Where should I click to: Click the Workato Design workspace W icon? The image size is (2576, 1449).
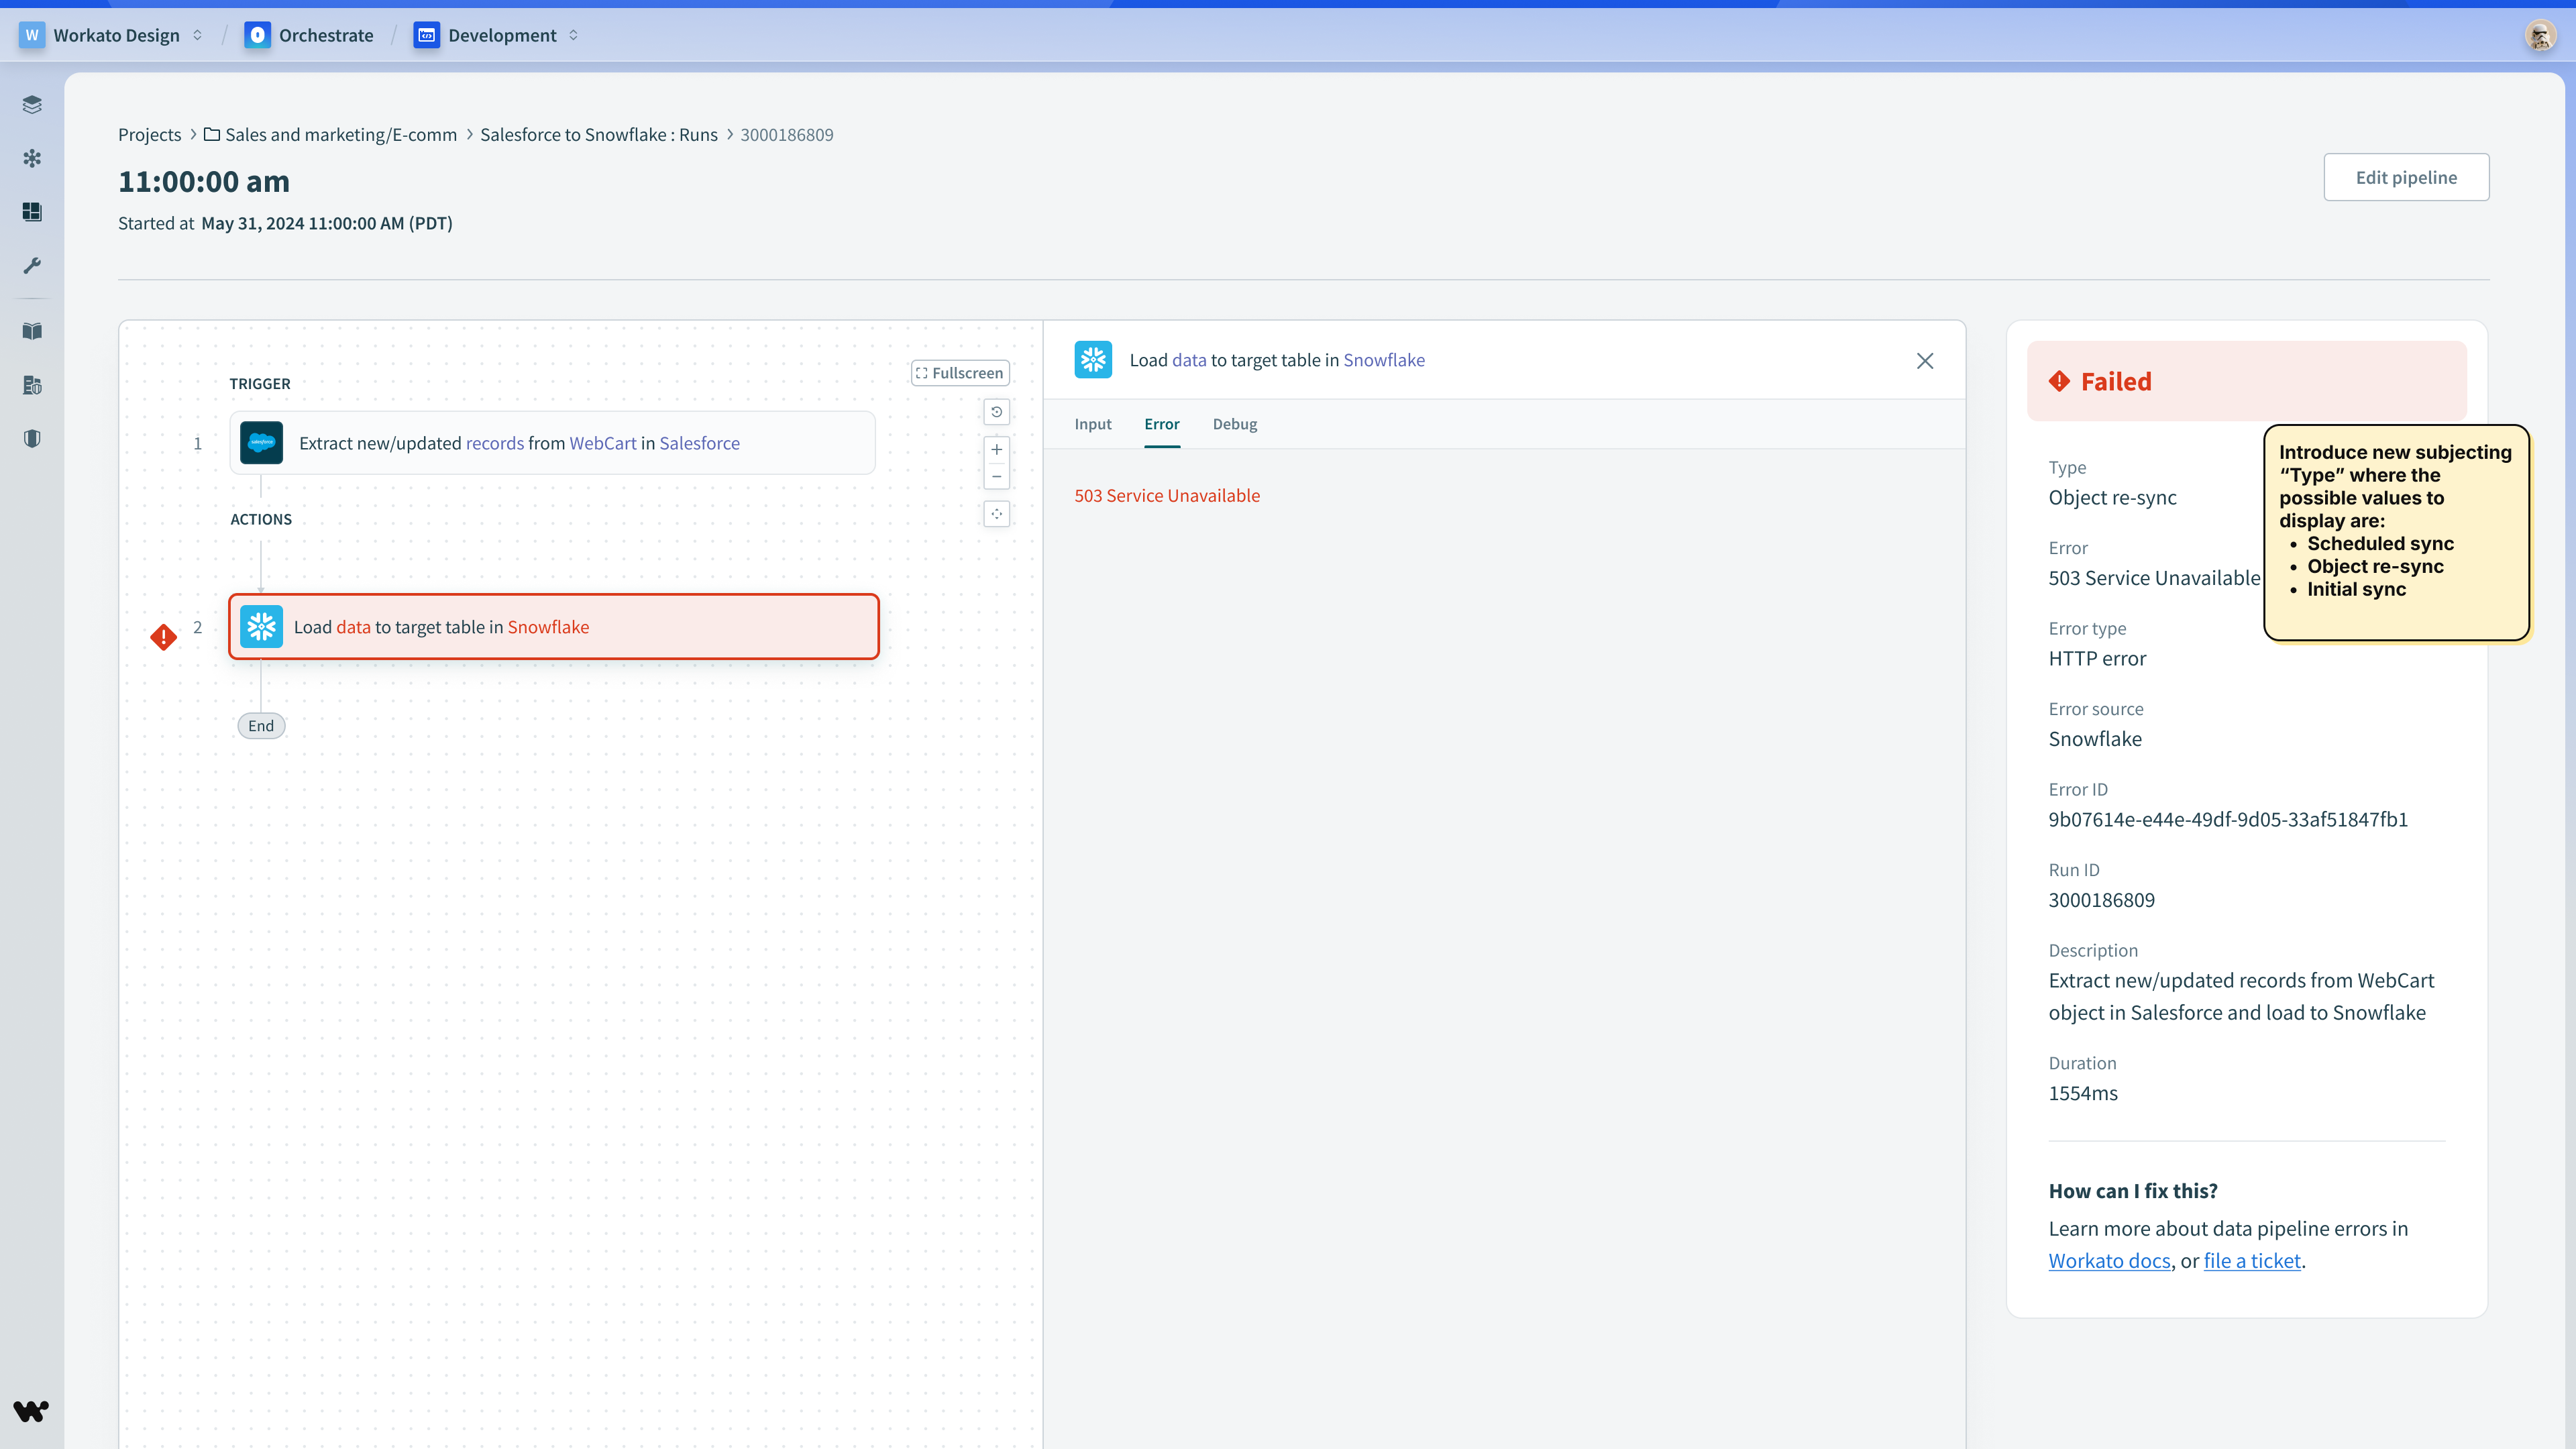[x=32, y=35]
